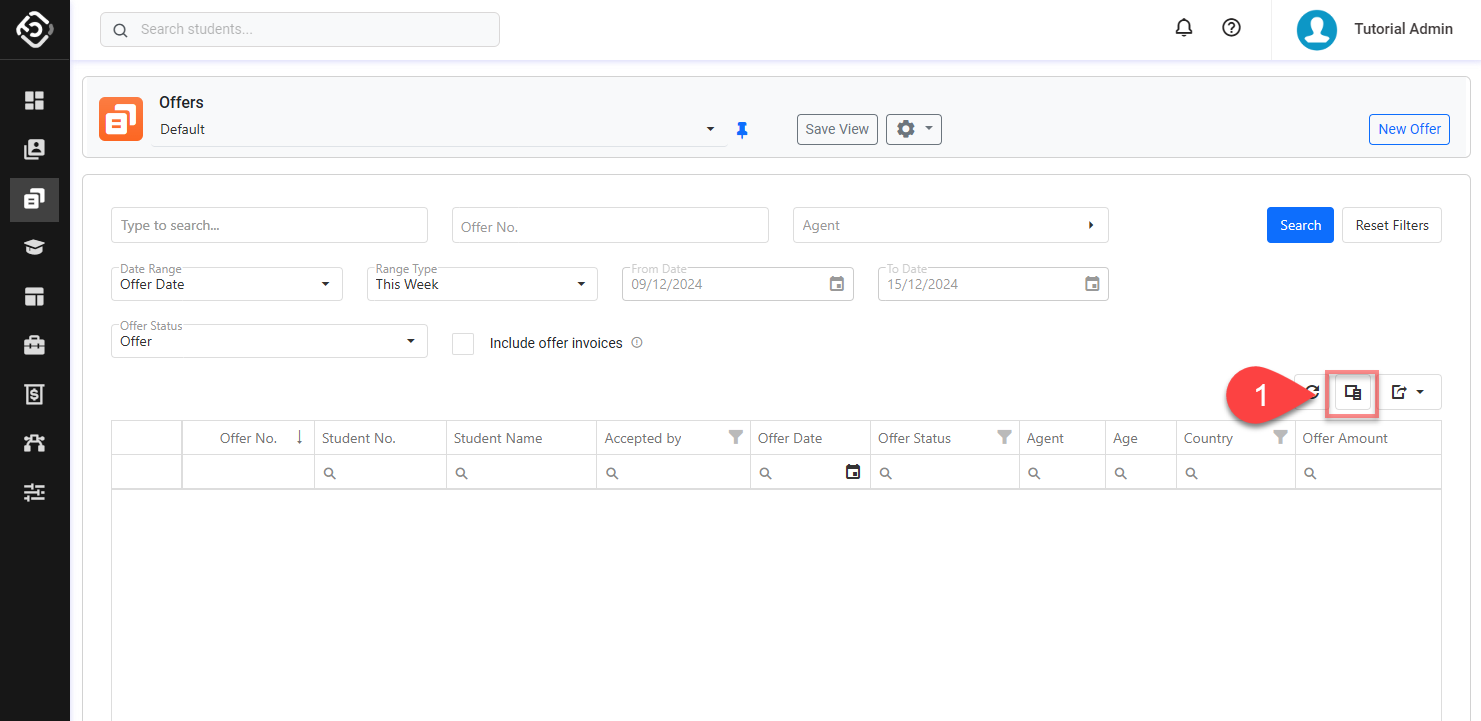Screen dimensions: 1481x721
Task: Click the Country filter cell
Action: coord(1236,472)
